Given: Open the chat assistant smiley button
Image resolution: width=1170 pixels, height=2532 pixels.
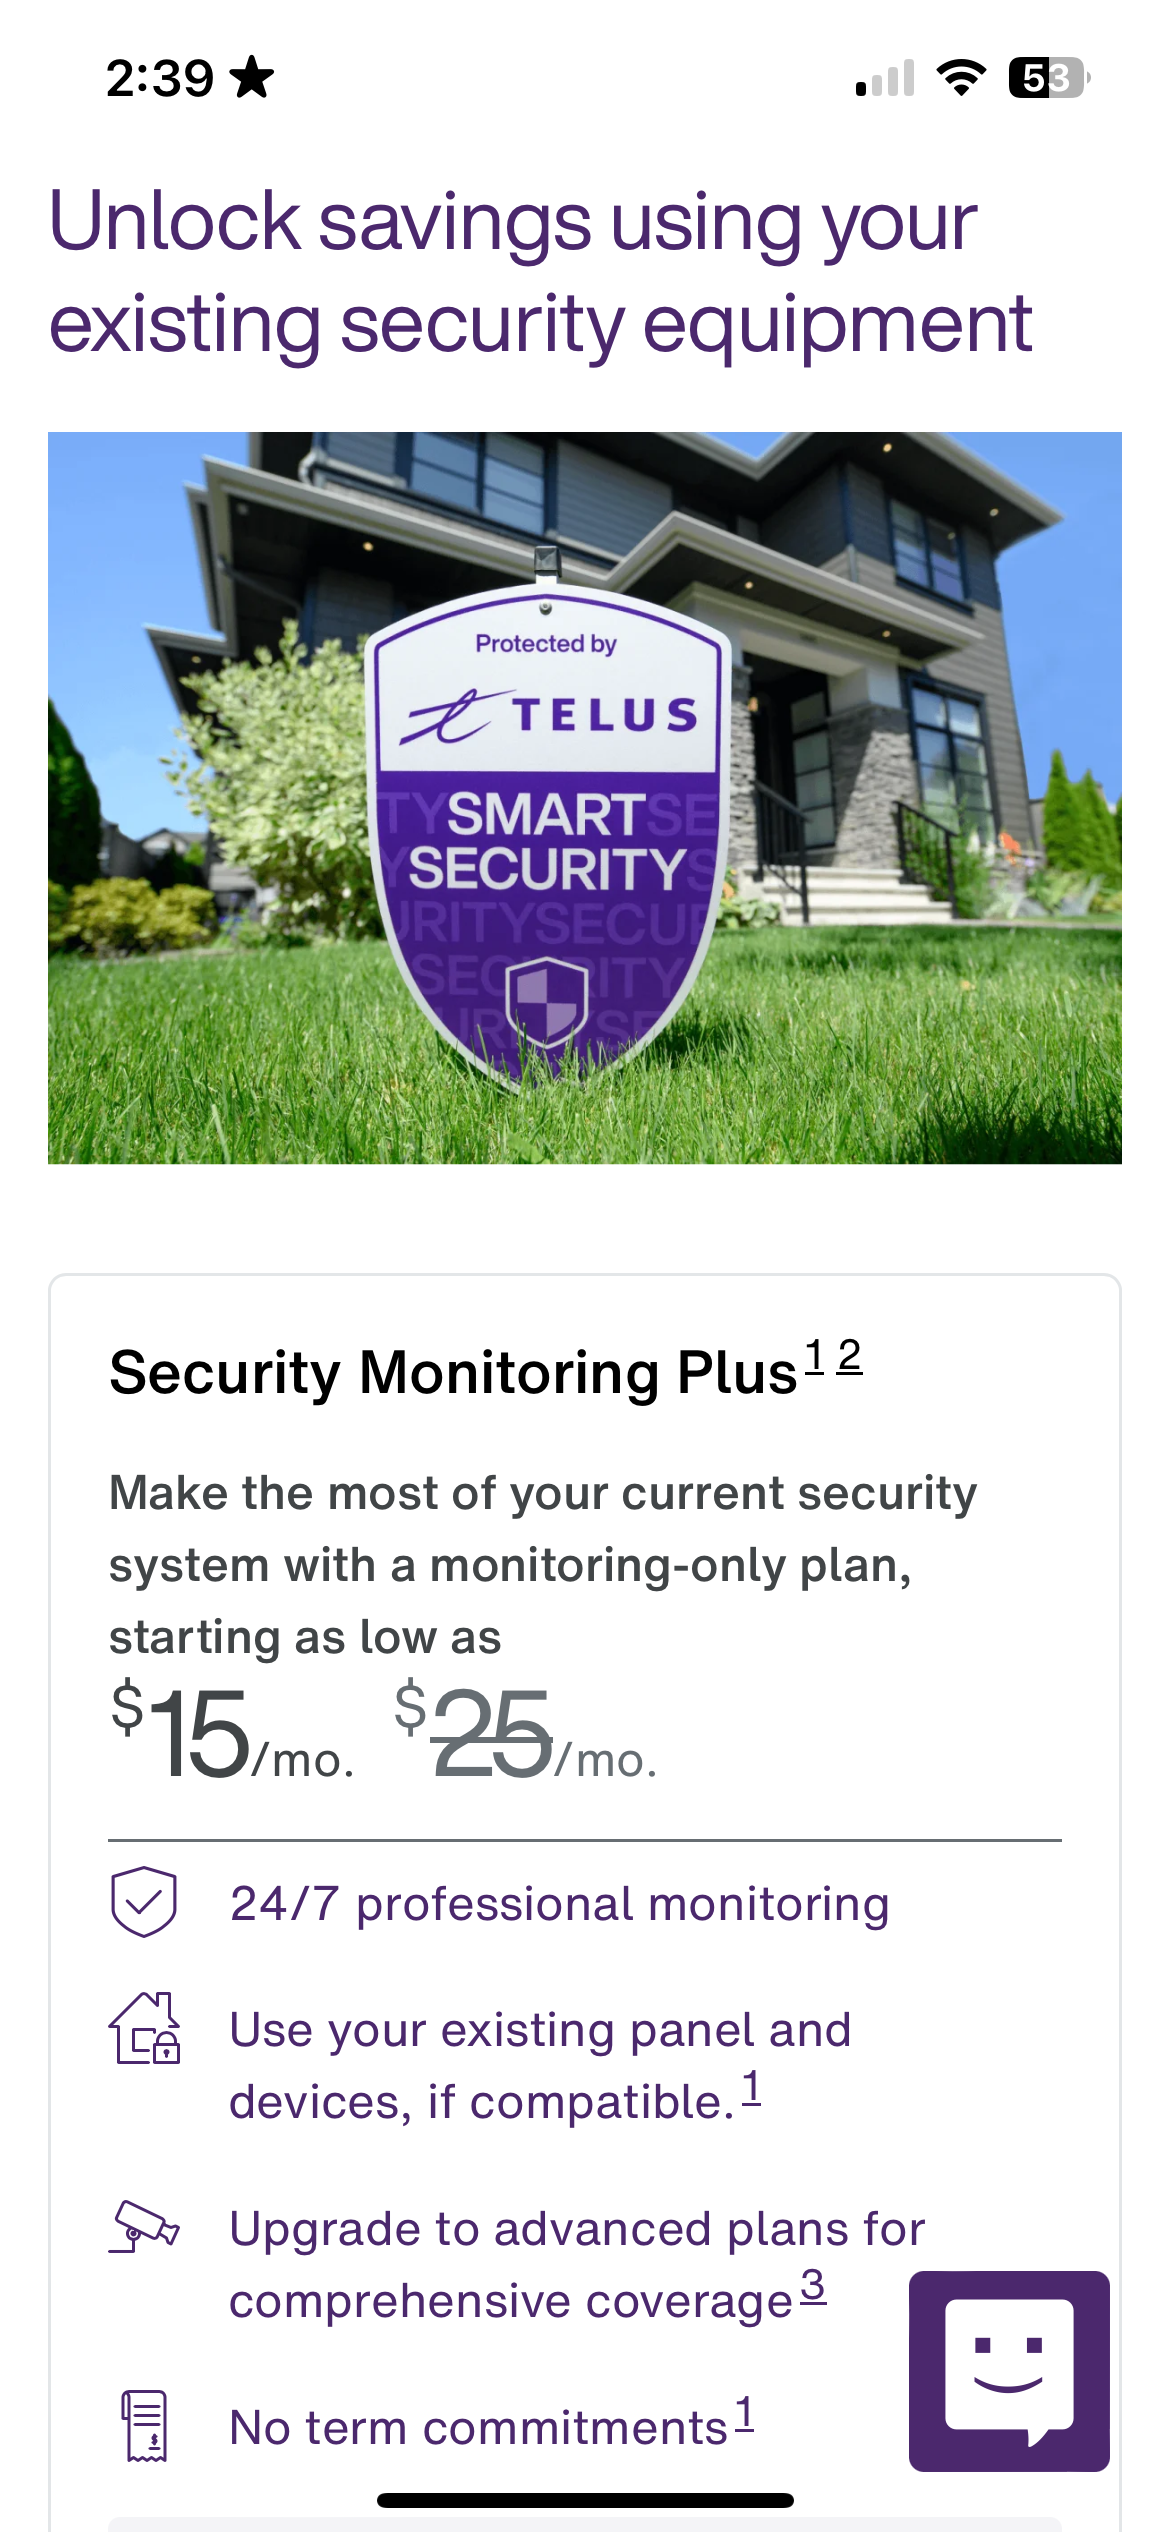Looking at the screenshot, I should click(1008, 2370).
